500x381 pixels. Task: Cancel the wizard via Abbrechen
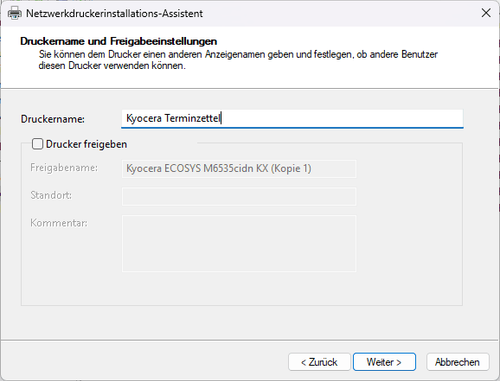[457, 362]
